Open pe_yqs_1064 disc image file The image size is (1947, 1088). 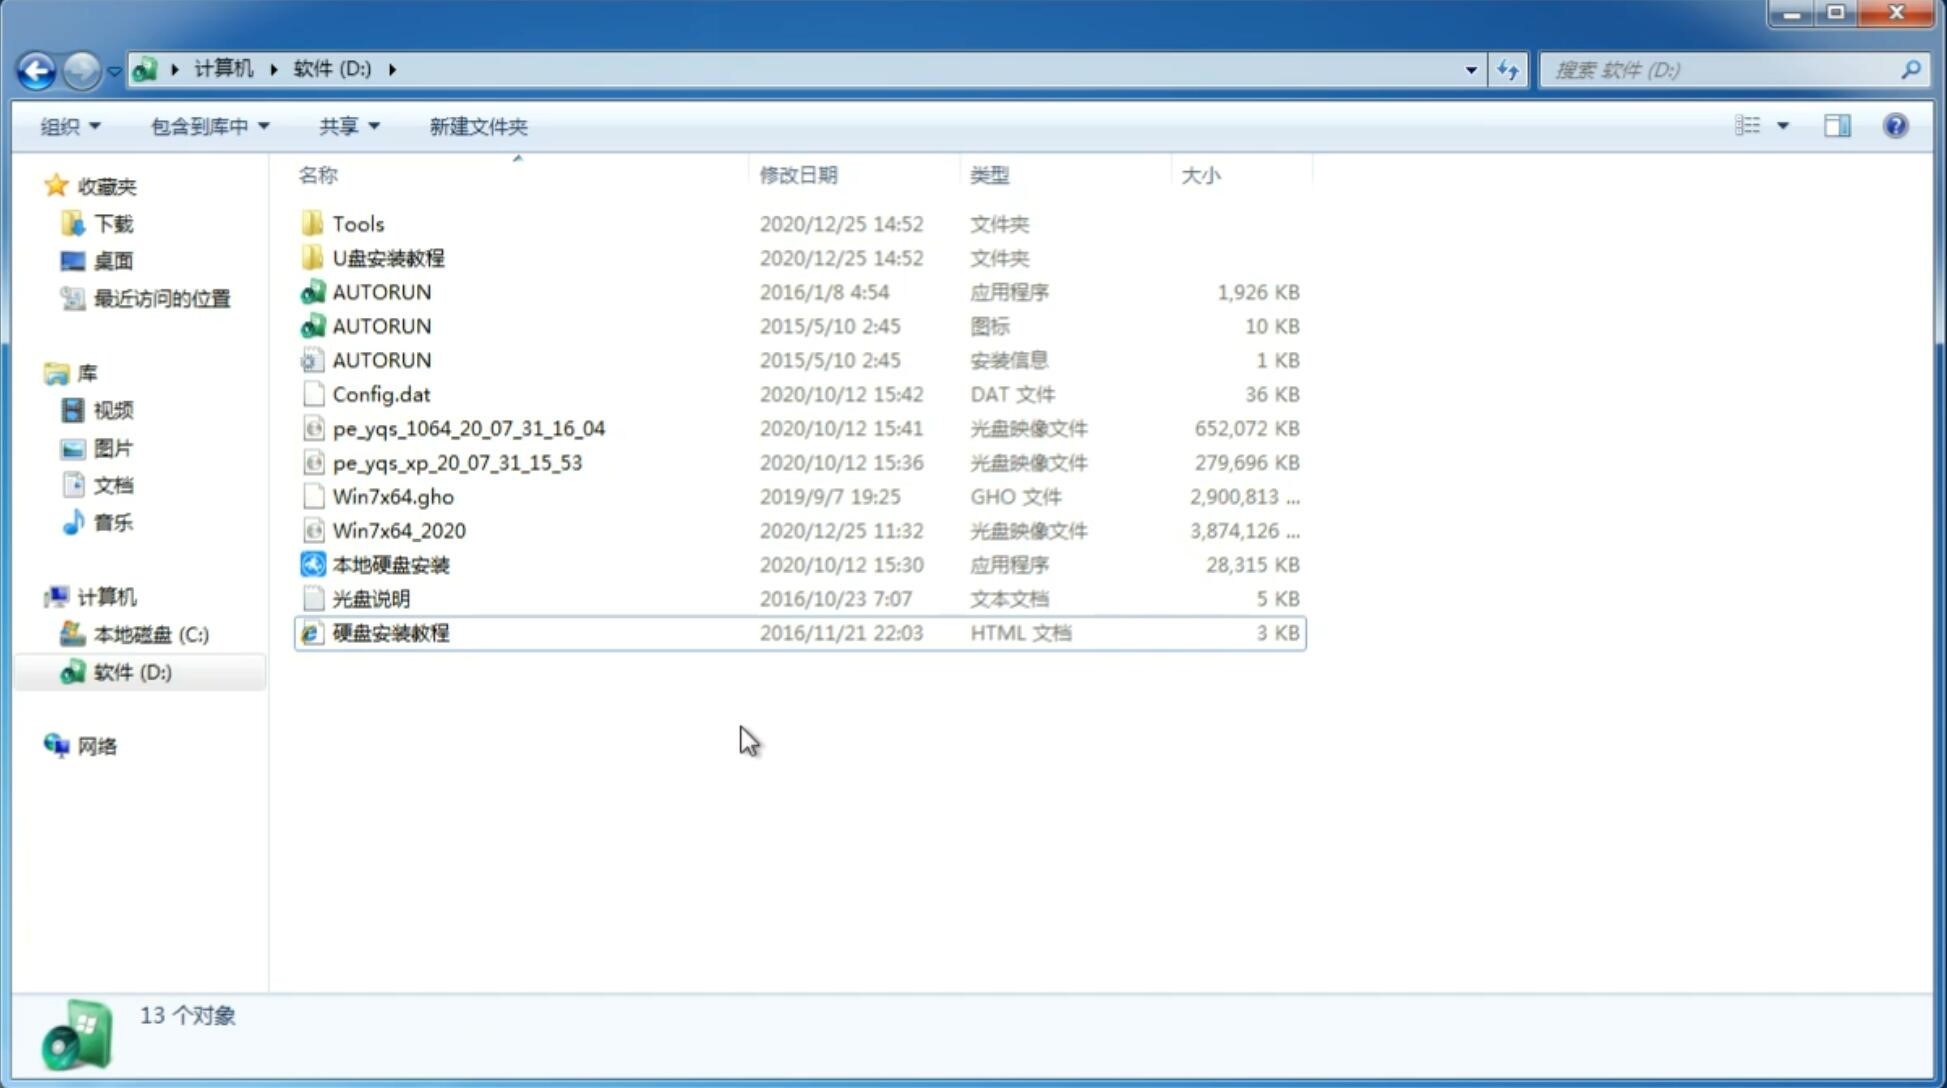click(468, 428)
